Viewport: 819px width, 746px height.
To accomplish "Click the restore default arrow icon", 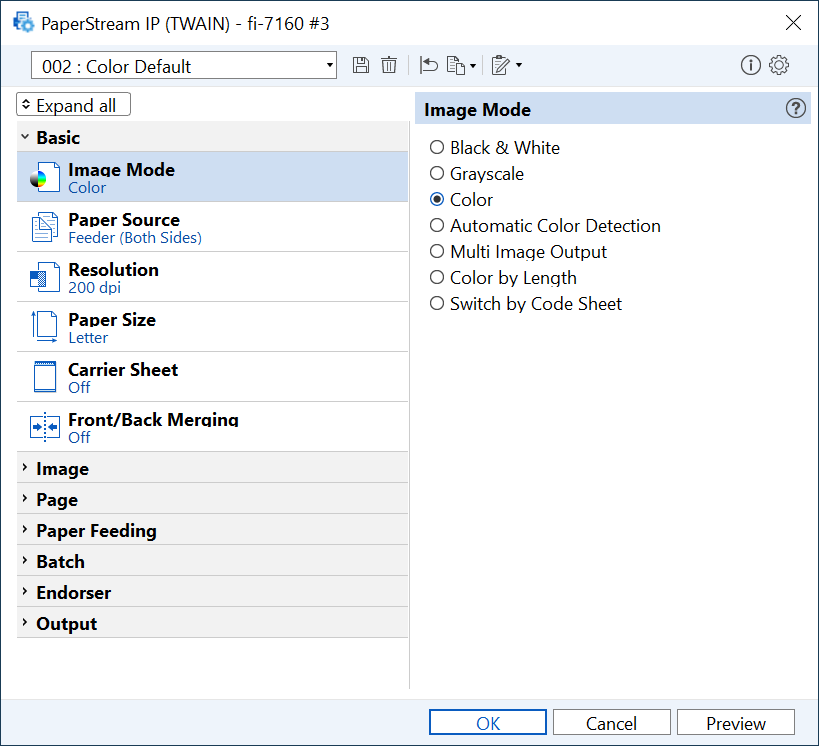I will [428, 65].
